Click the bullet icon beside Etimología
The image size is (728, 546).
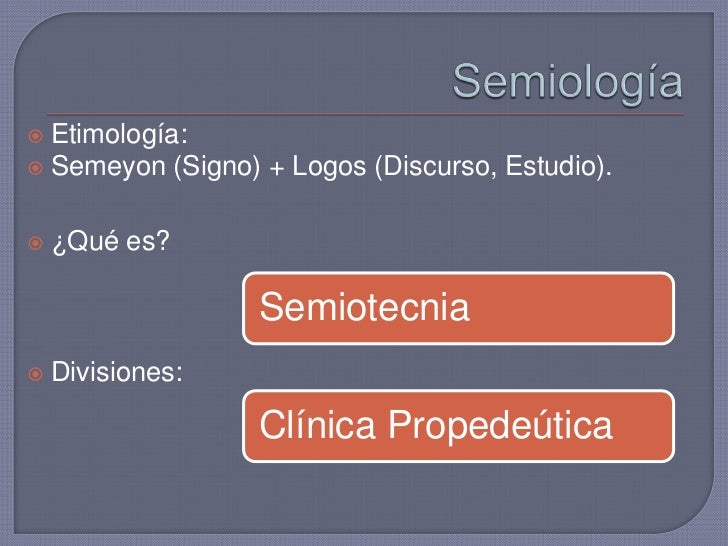pyautogui.click(x=36, y=133)
